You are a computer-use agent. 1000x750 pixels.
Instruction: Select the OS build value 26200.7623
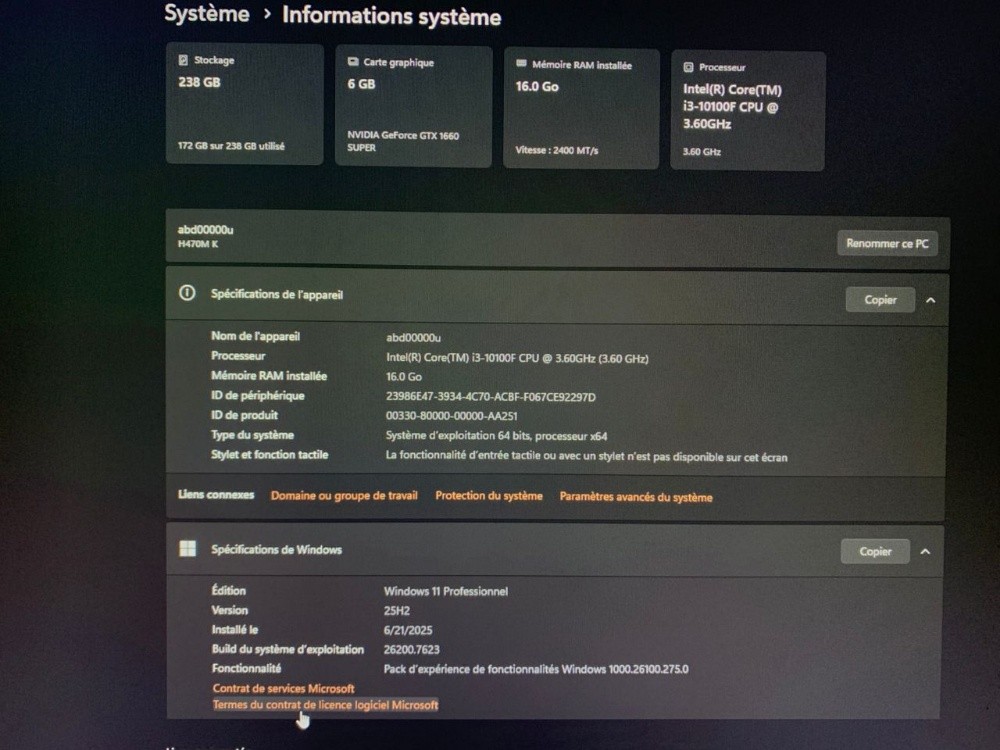coord(411,649)
